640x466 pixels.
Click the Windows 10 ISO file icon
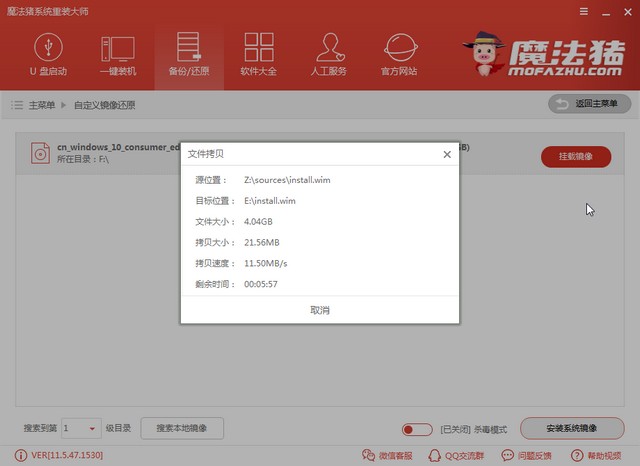(x=40, y=154)
